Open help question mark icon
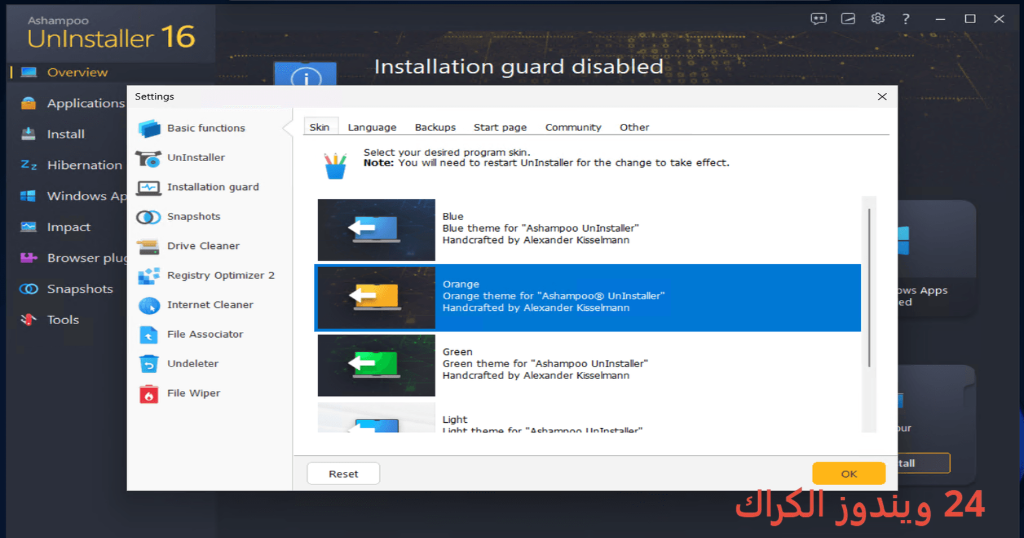Image resolution: width=1024 pixels, height=538 pixels. click(906, 19)
